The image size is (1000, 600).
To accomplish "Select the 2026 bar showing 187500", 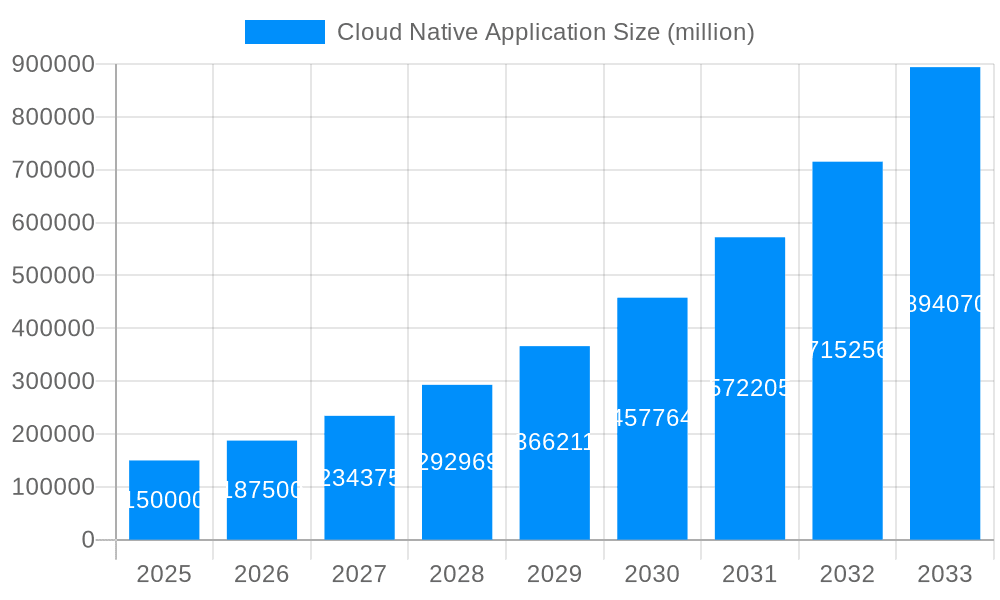I will pyautogui.click(x=261, y=490).
